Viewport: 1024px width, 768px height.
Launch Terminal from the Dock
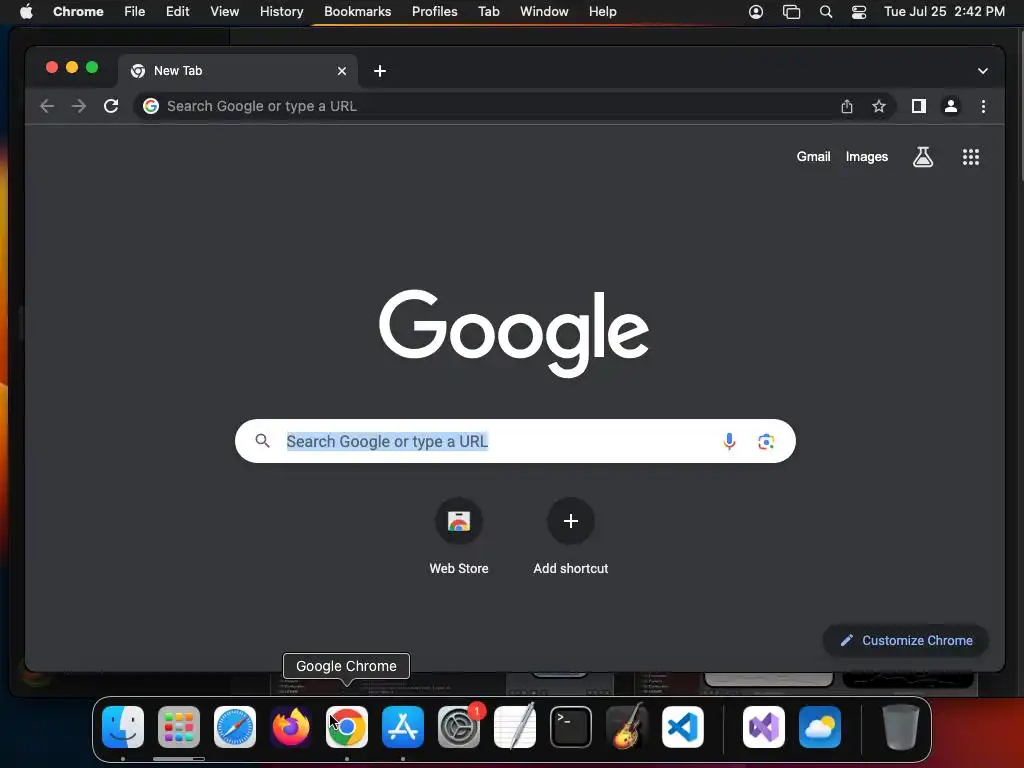click(x=571, y=727)
